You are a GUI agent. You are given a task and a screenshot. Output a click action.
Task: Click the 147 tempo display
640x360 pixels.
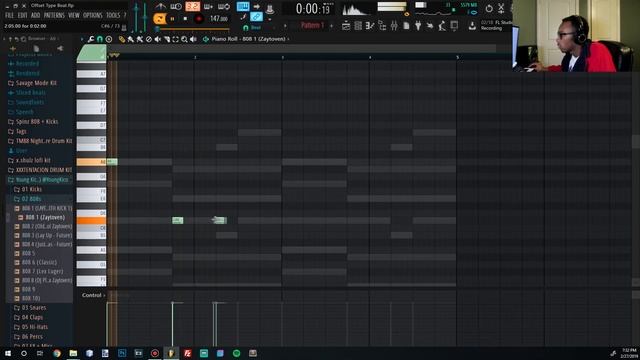coord(219,19)
